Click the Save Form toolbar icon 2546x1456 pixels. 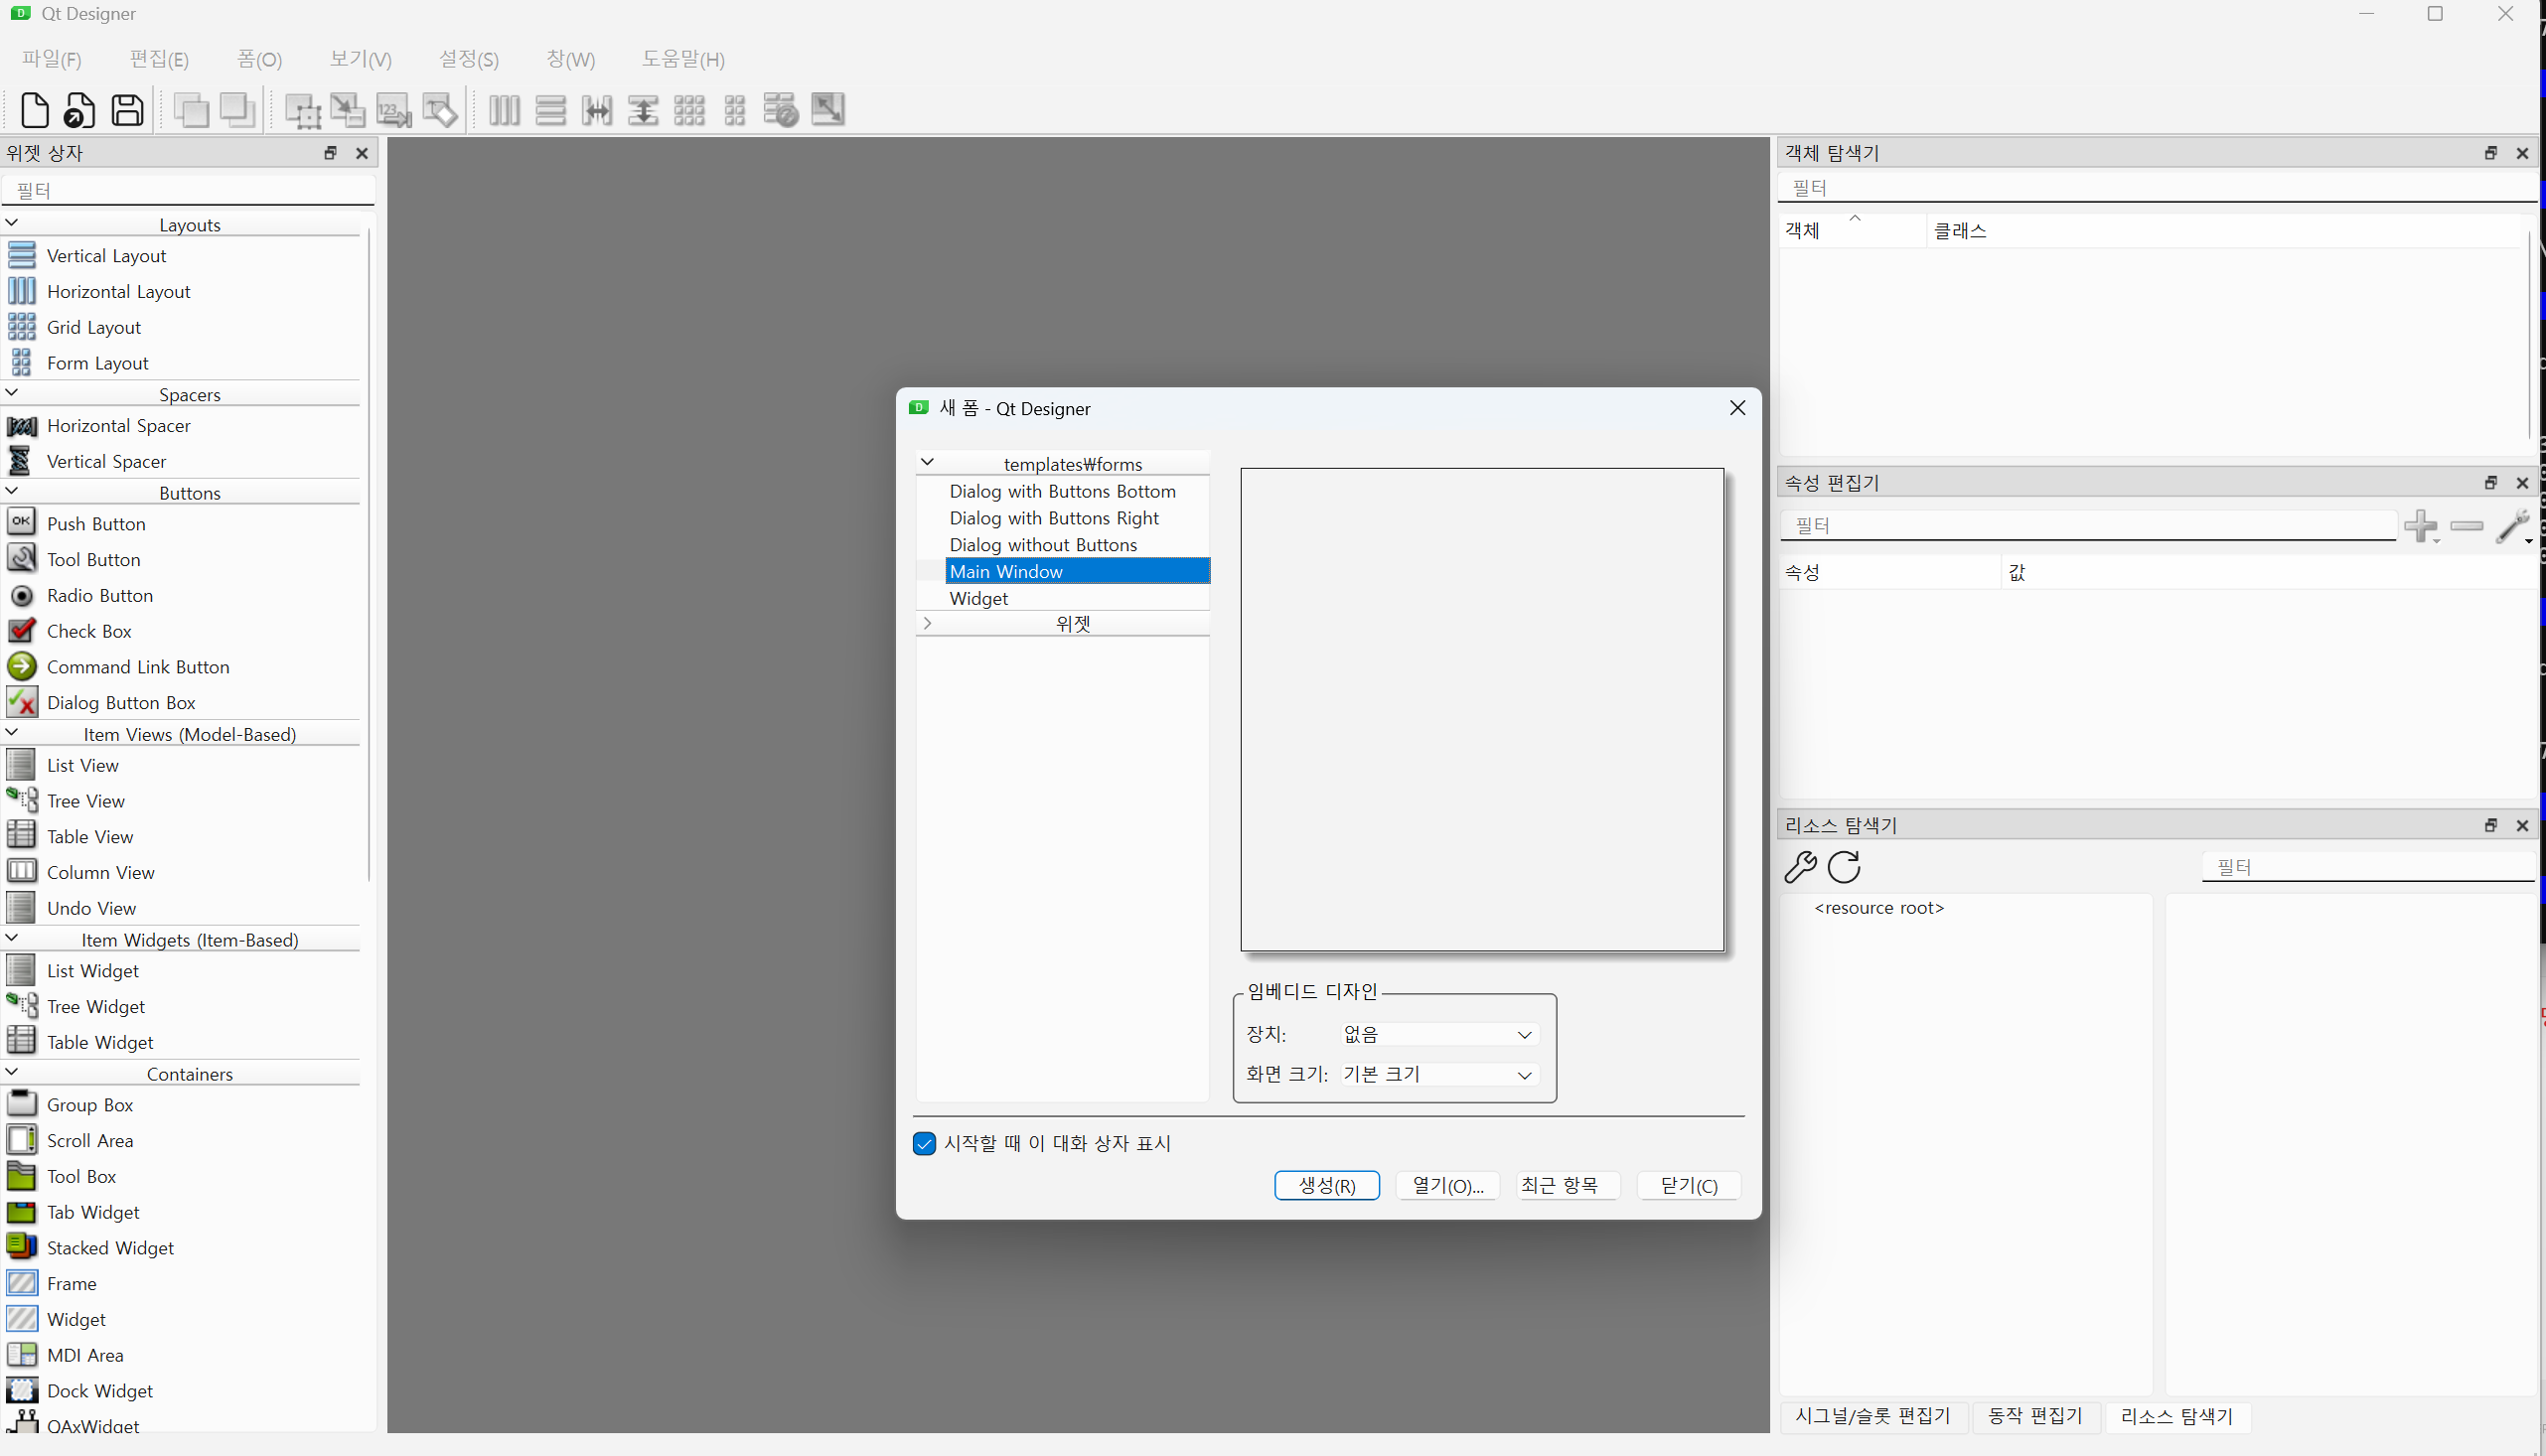pos(127,110)
